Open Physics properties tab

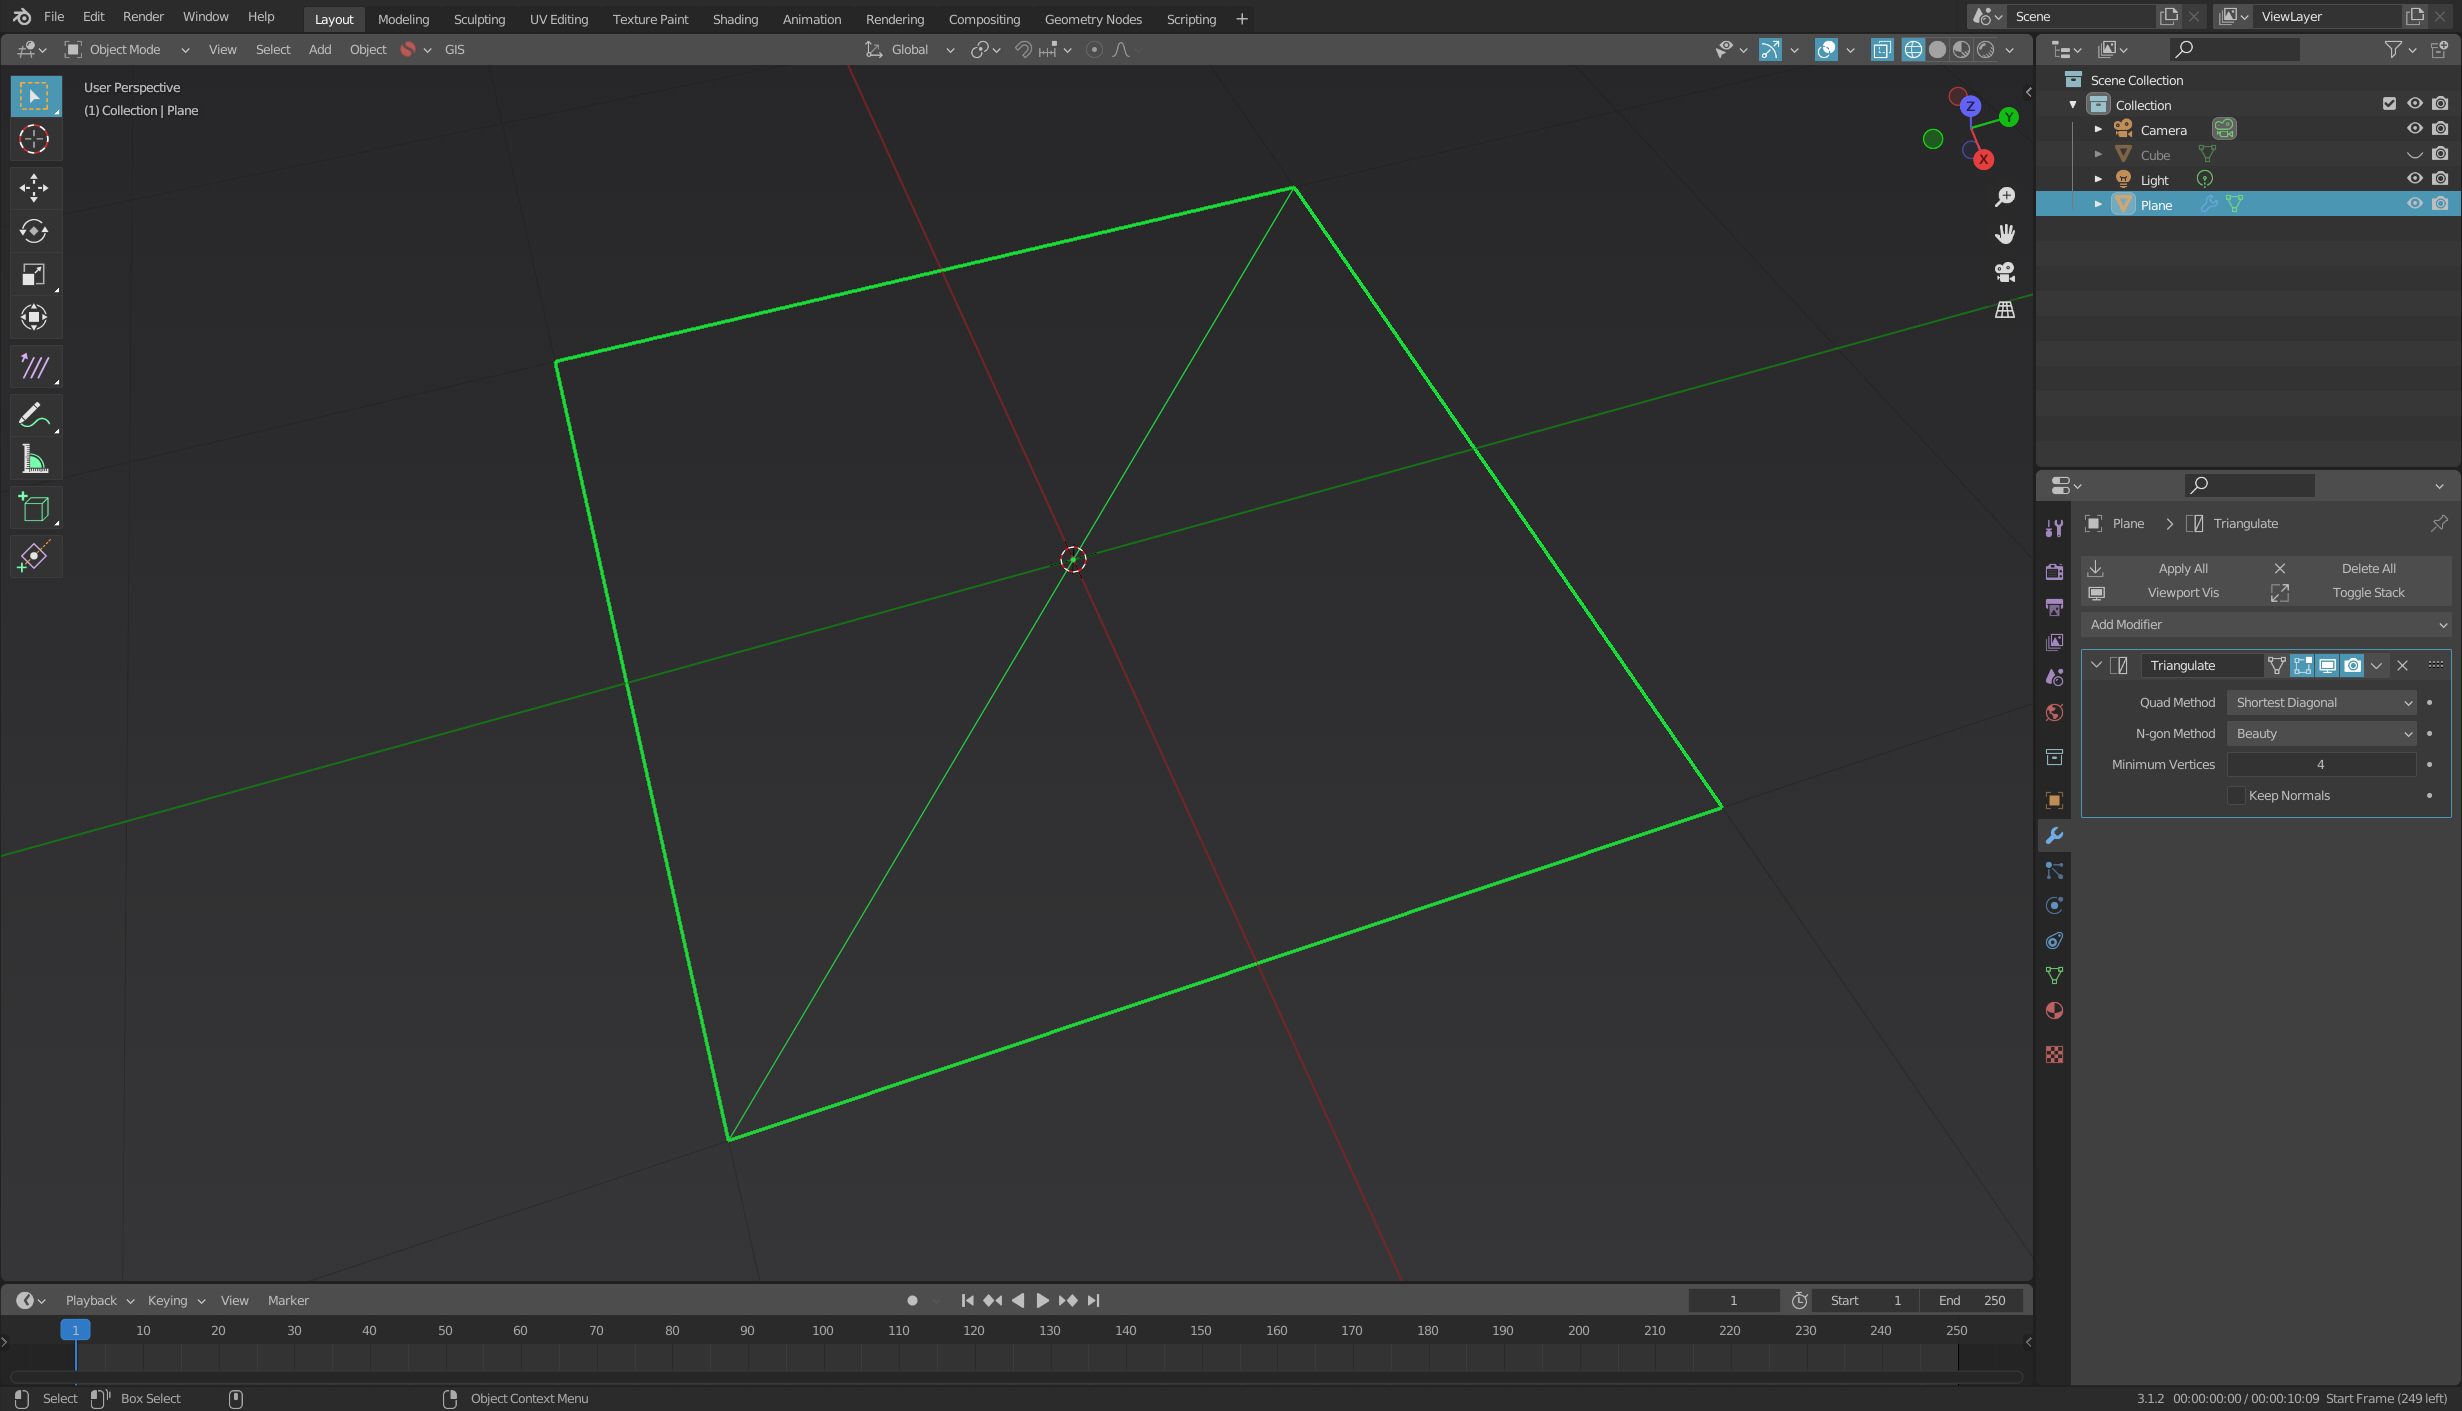[x=2054, y=905]
